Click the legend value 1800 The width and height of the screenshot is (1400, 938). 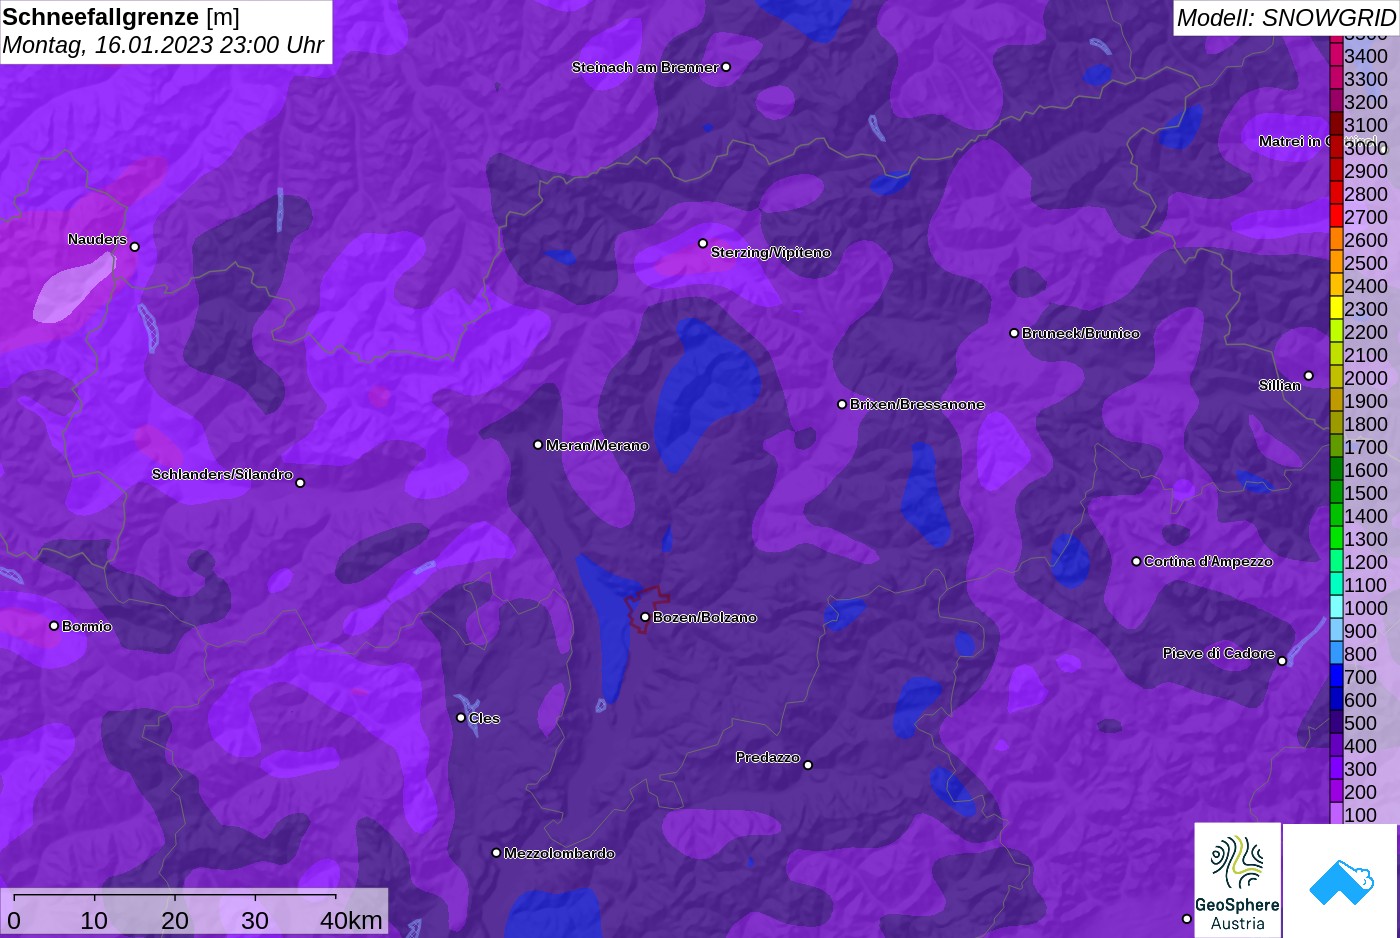[x=1366, y=424]
